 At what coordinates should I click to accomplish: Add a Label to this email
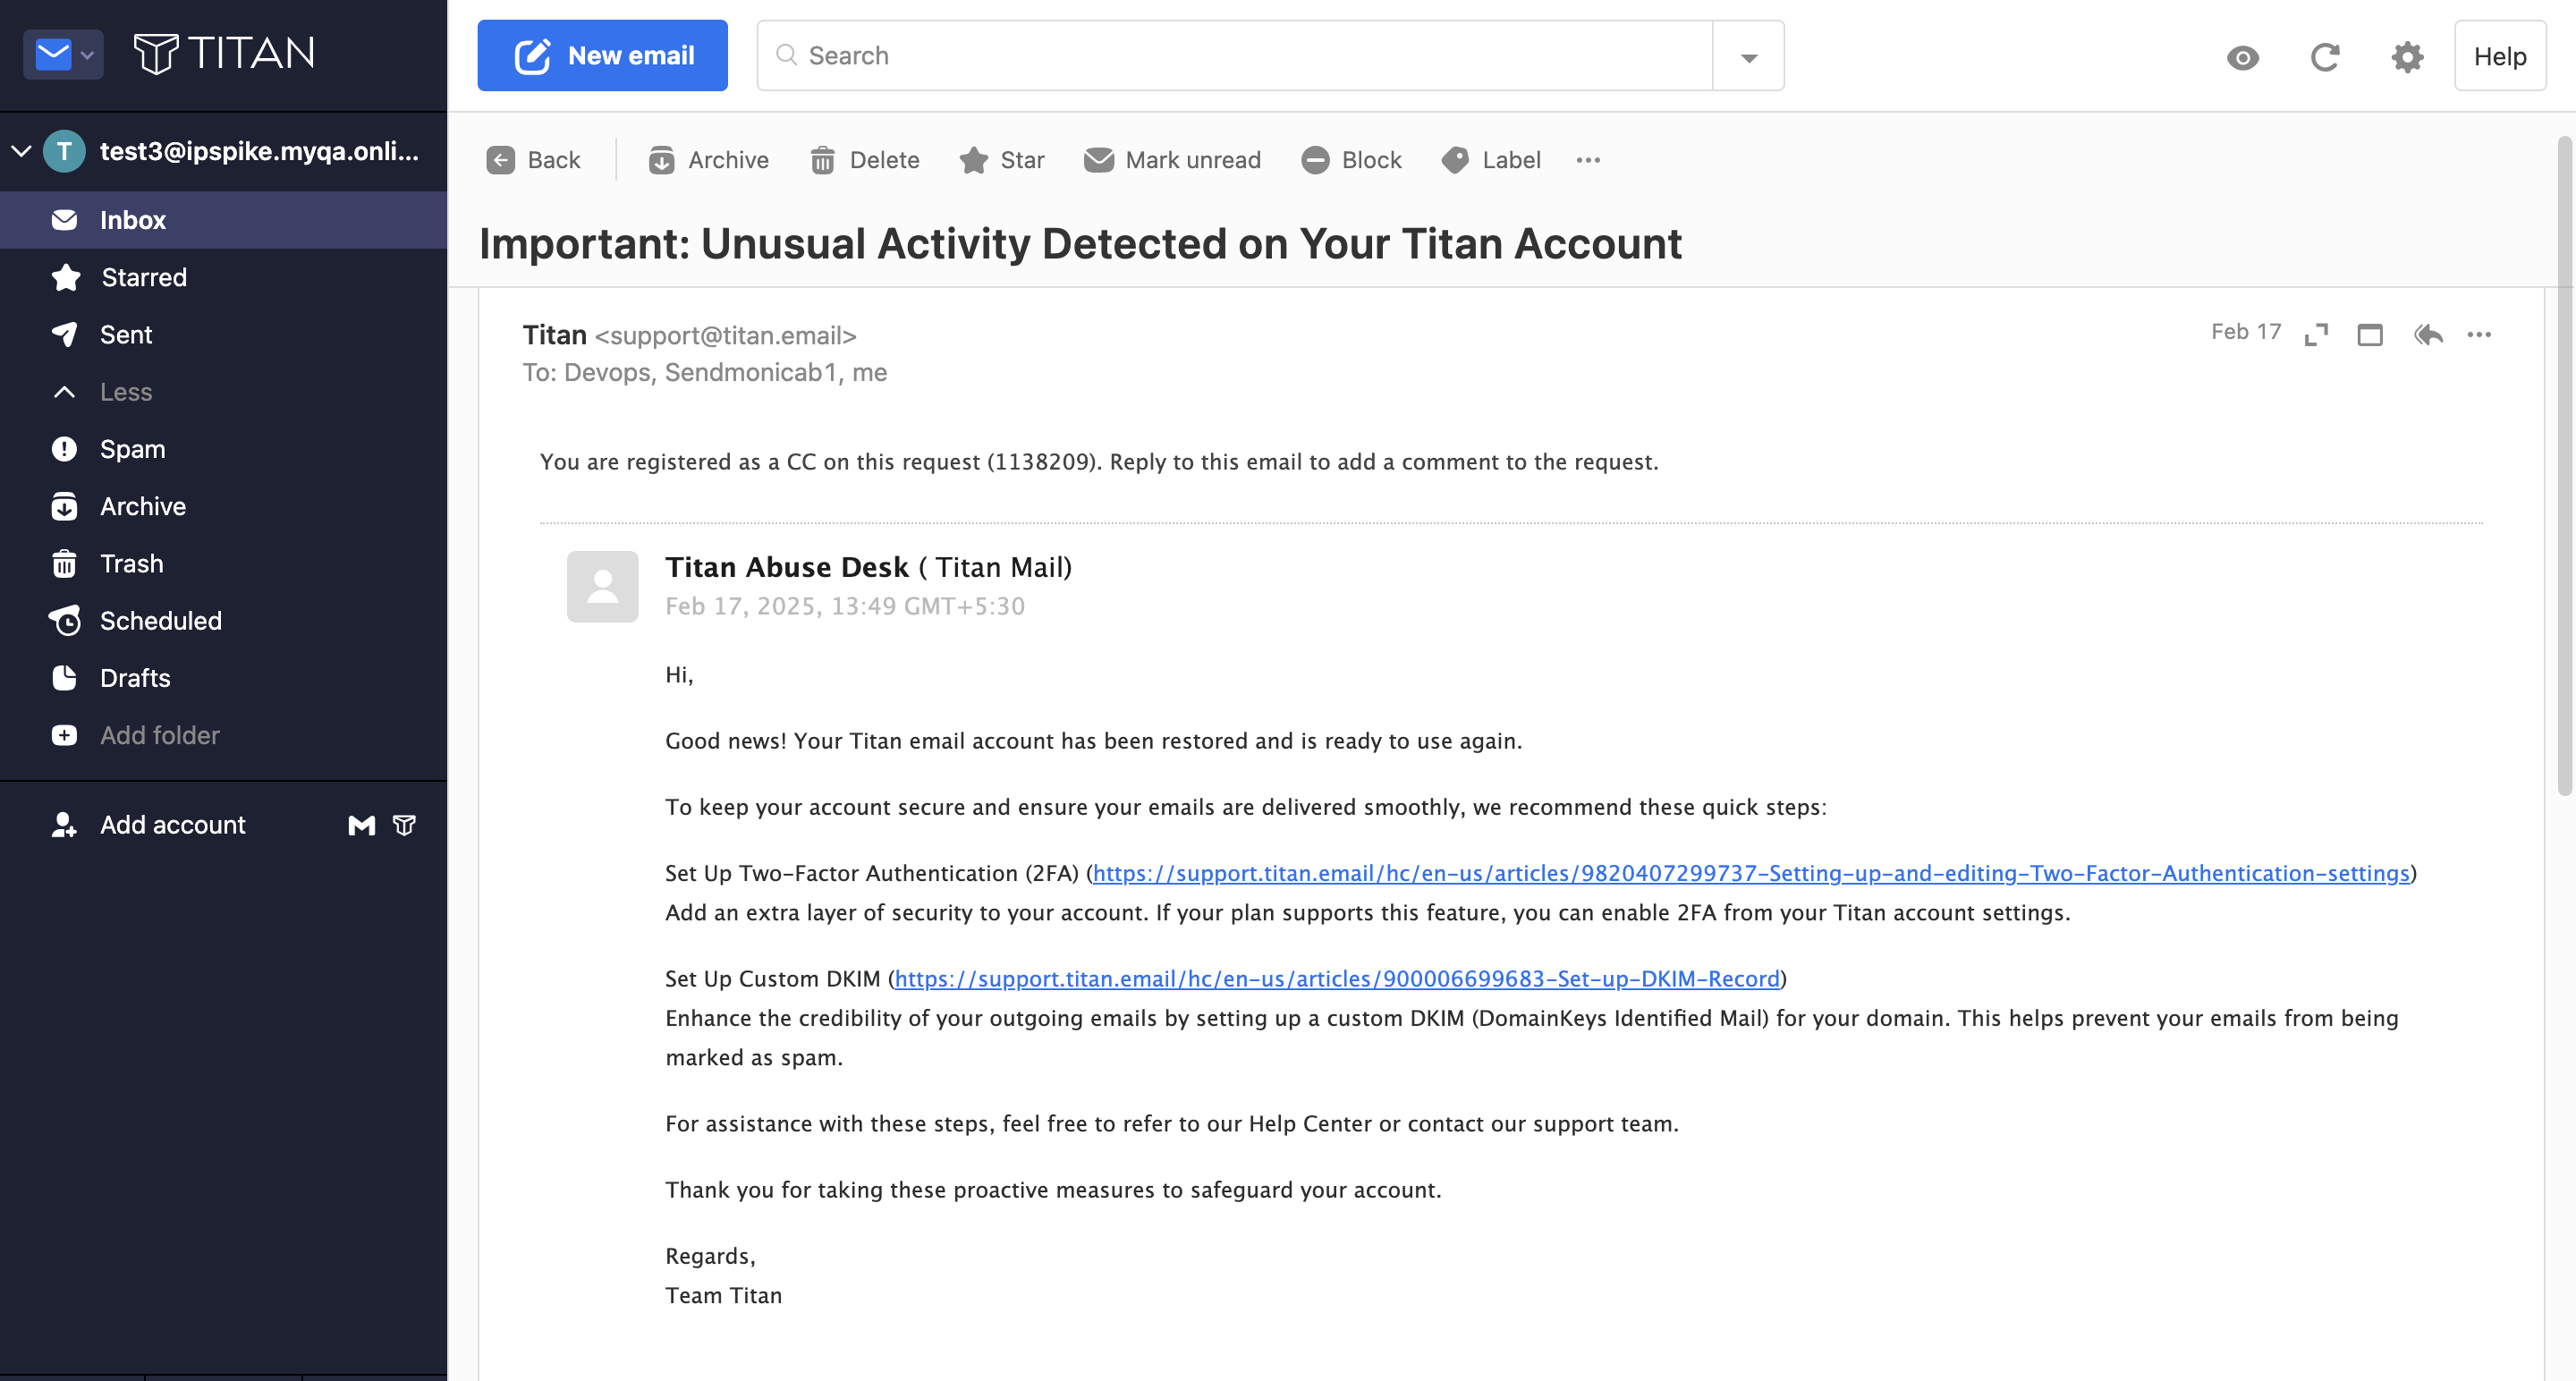point(1491,160)
